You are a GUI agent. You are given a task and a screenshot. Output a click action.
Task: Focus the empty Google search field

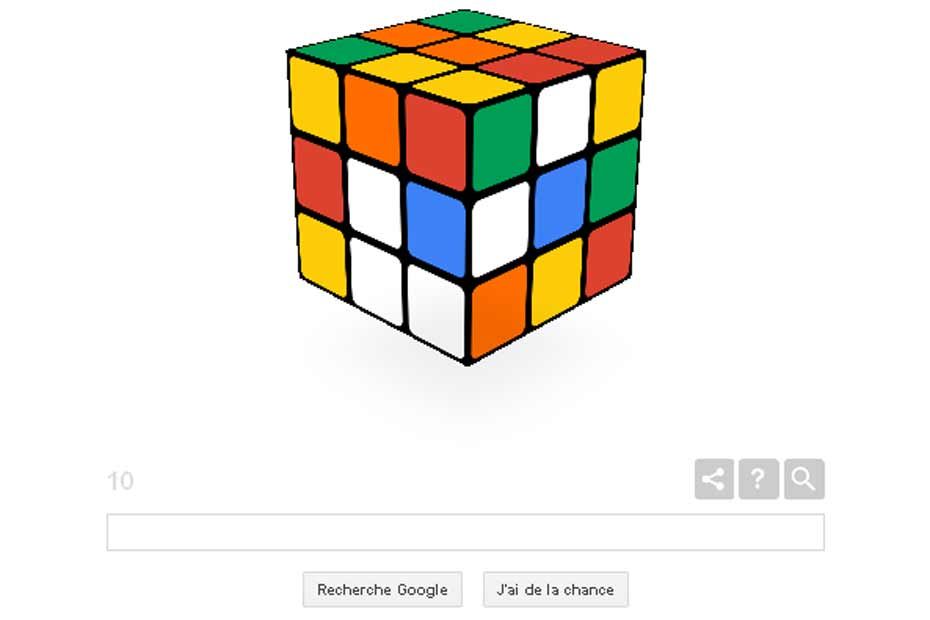466,532
